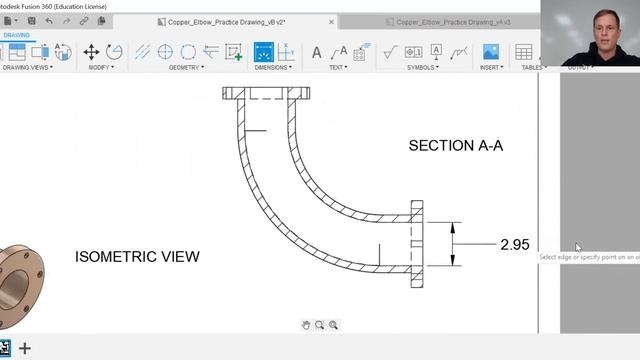The width and height of the screenshot is (640, 360).
Task: Switch to Copper_Elbow_Practice Drawing_vB v2 tab
Action: click(227, 22)
